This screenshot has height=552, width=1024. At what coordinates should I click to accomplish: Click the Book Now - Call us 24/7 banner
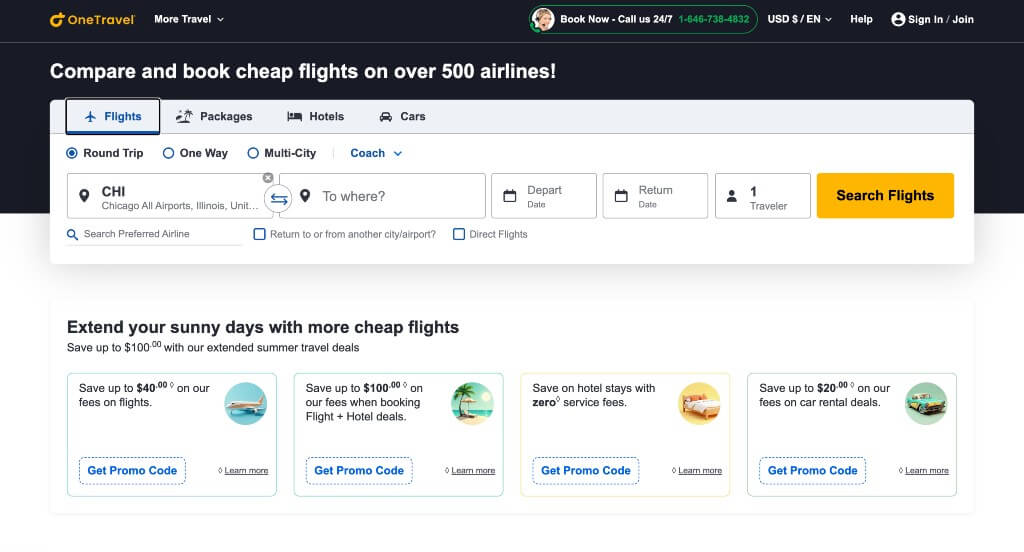(643, 20)
